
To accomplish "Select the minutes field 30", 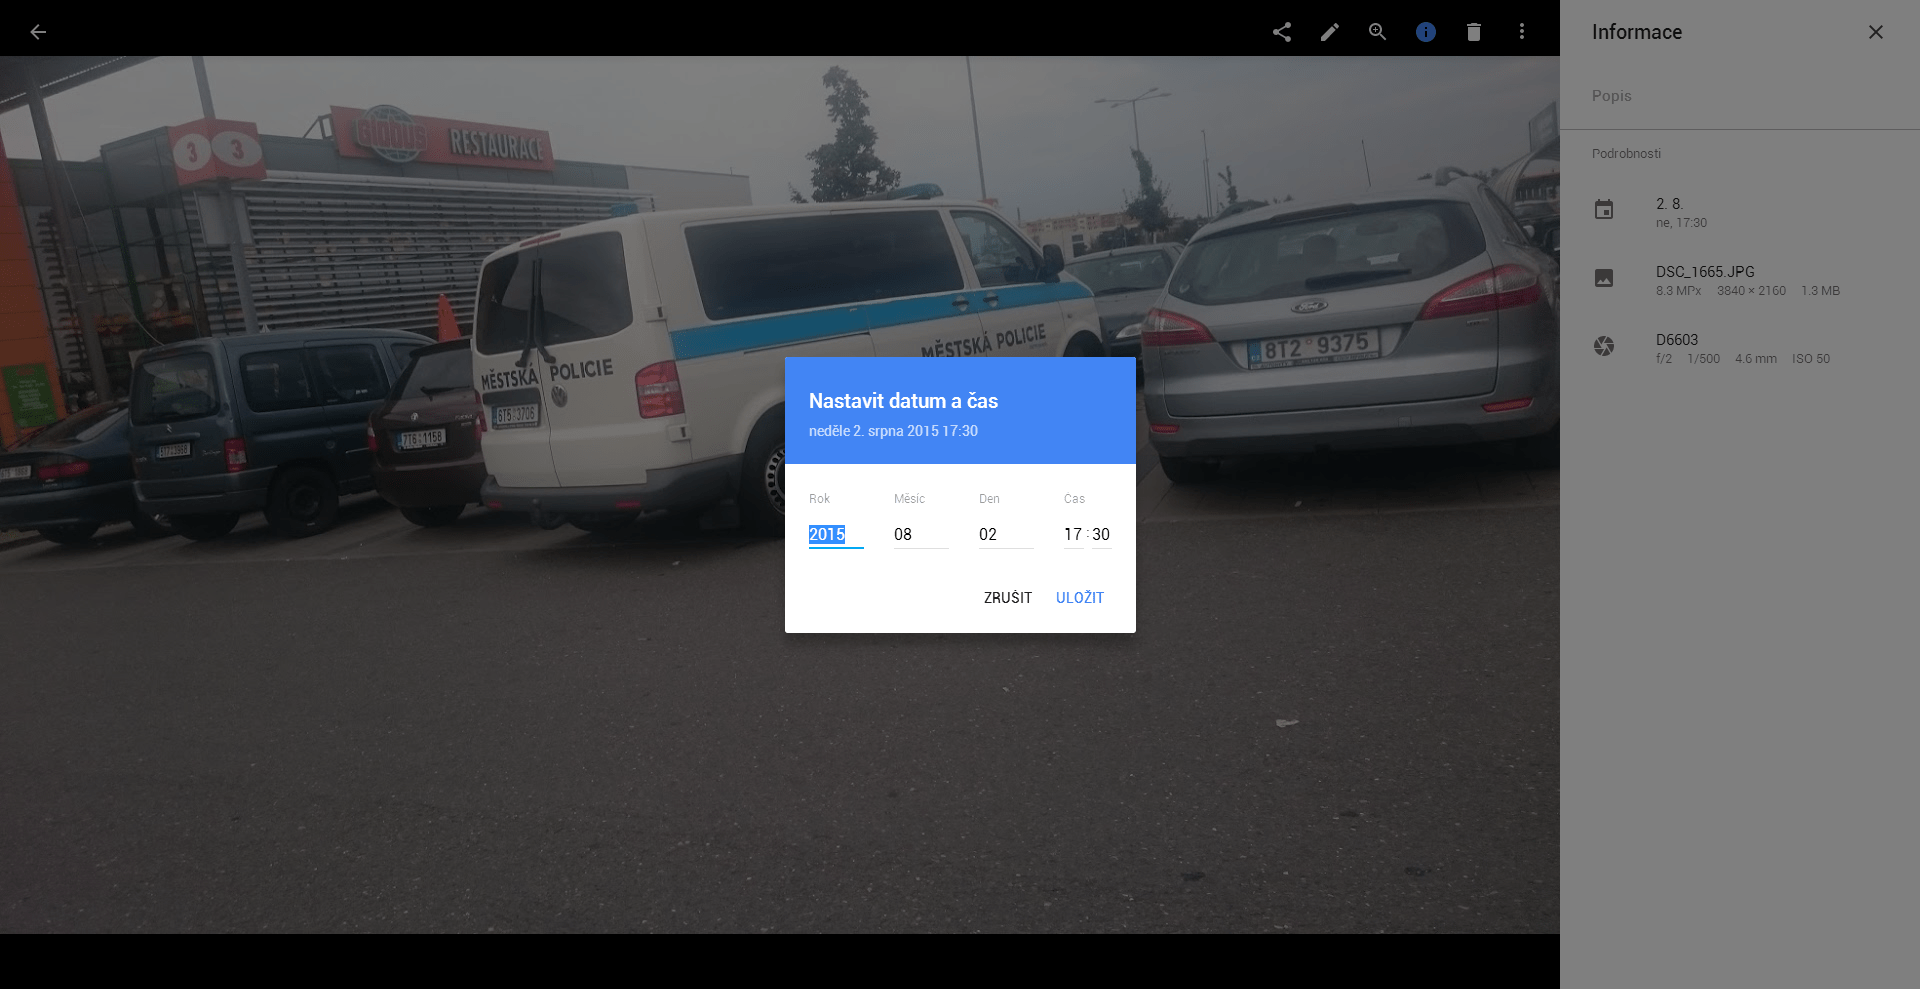I will pos(1101,535).
